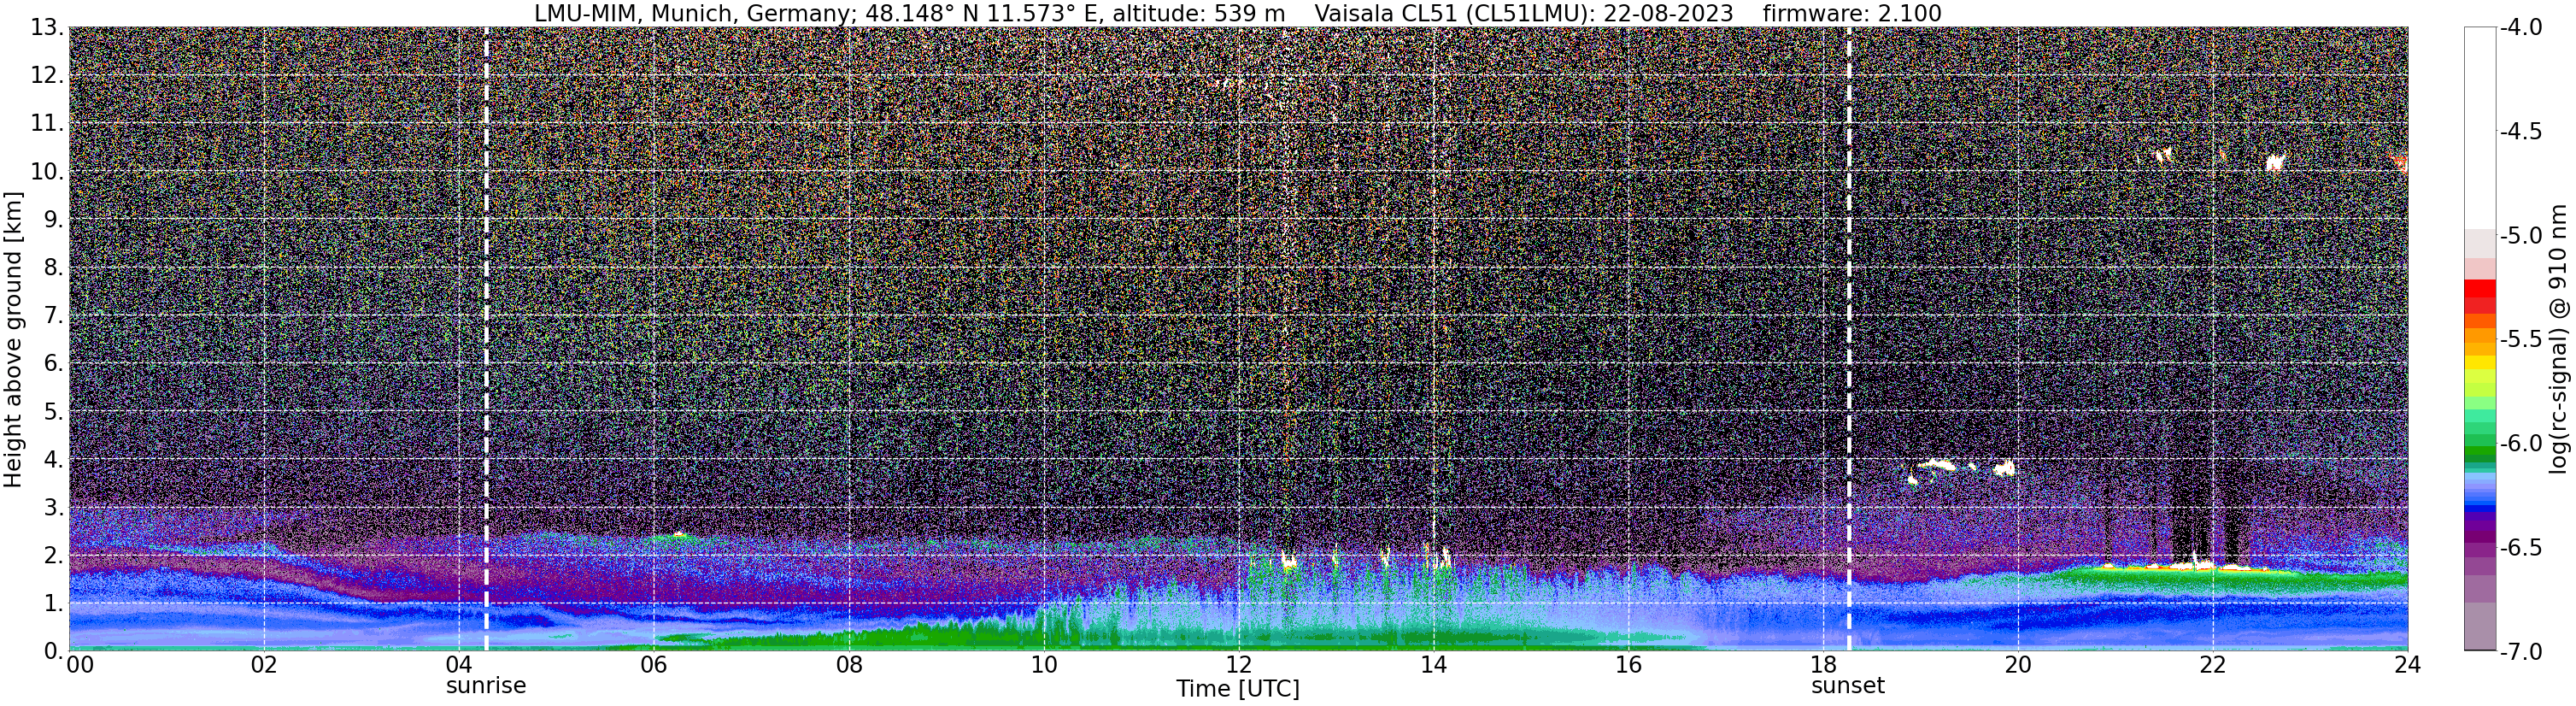Viewport: 2576px width, 706px height.
Task: Click the colorbar tick label '-4.5'
Action: point(2521,131)
